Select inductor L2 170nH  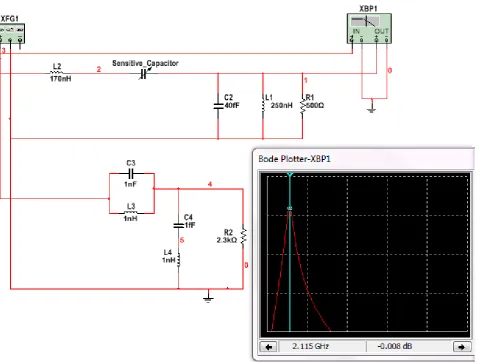click(x=57, y=73)
